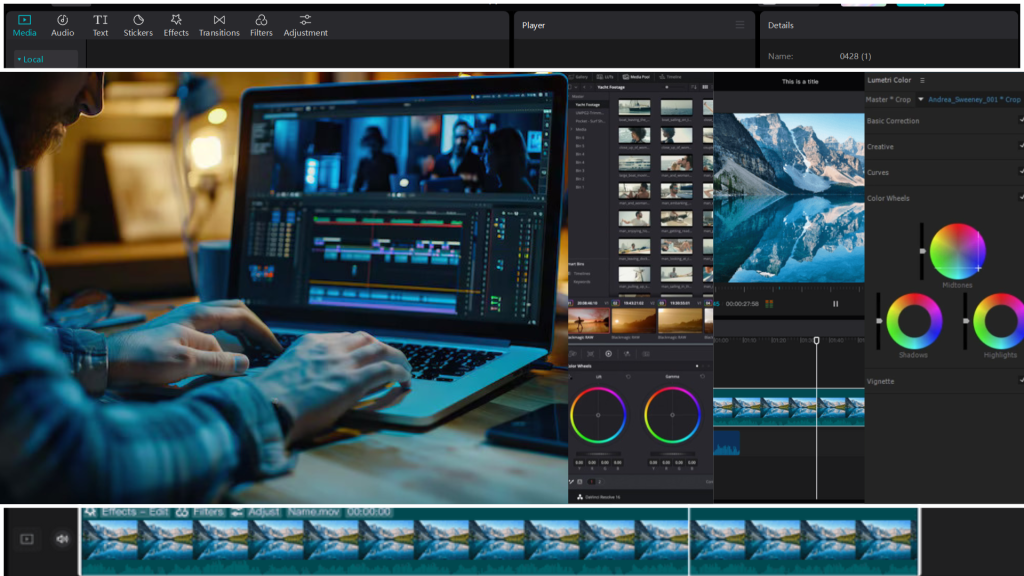1024x576 pixels.
Task: Click the Midtones color wheel
Action: click(957, 251)
